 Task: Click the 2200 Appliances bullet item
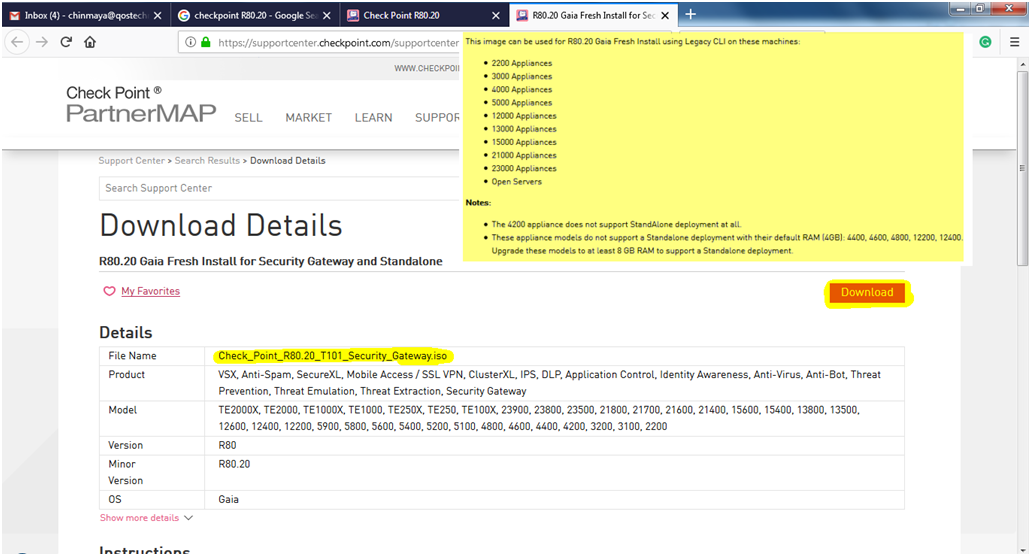coord(522,63)
